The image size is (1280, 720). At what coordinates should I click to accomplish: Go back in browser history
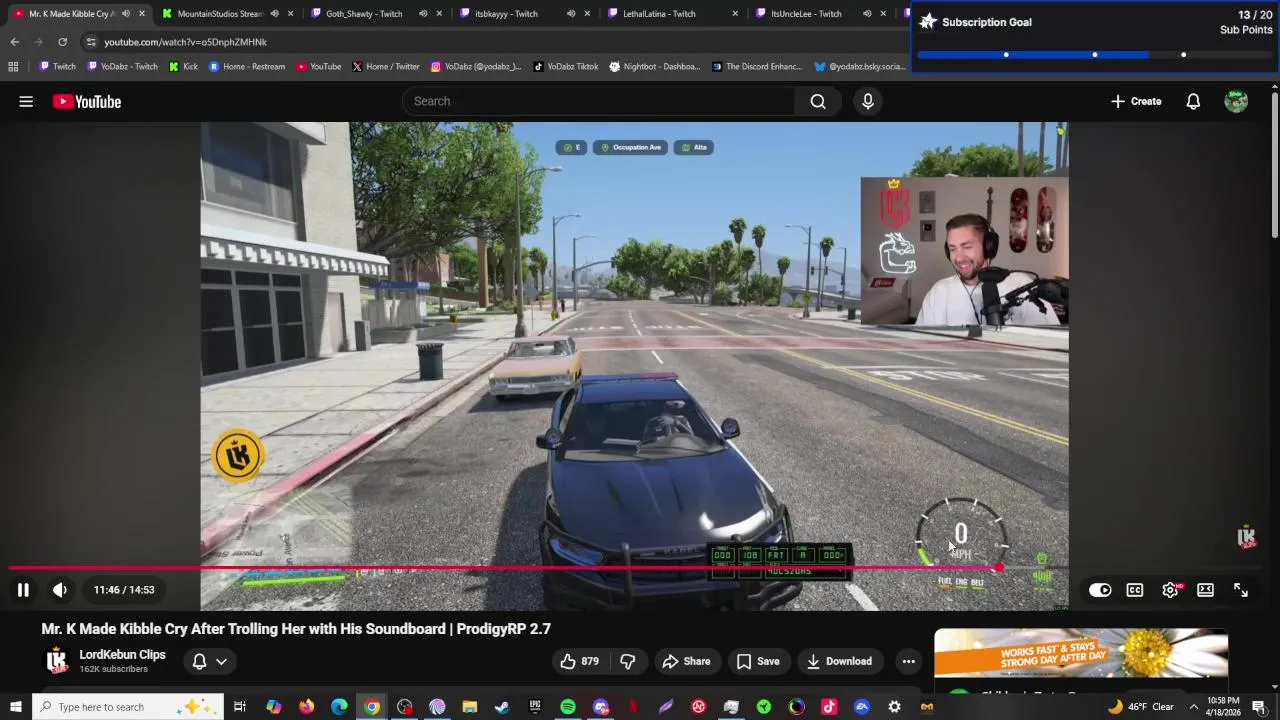(14, 42)
